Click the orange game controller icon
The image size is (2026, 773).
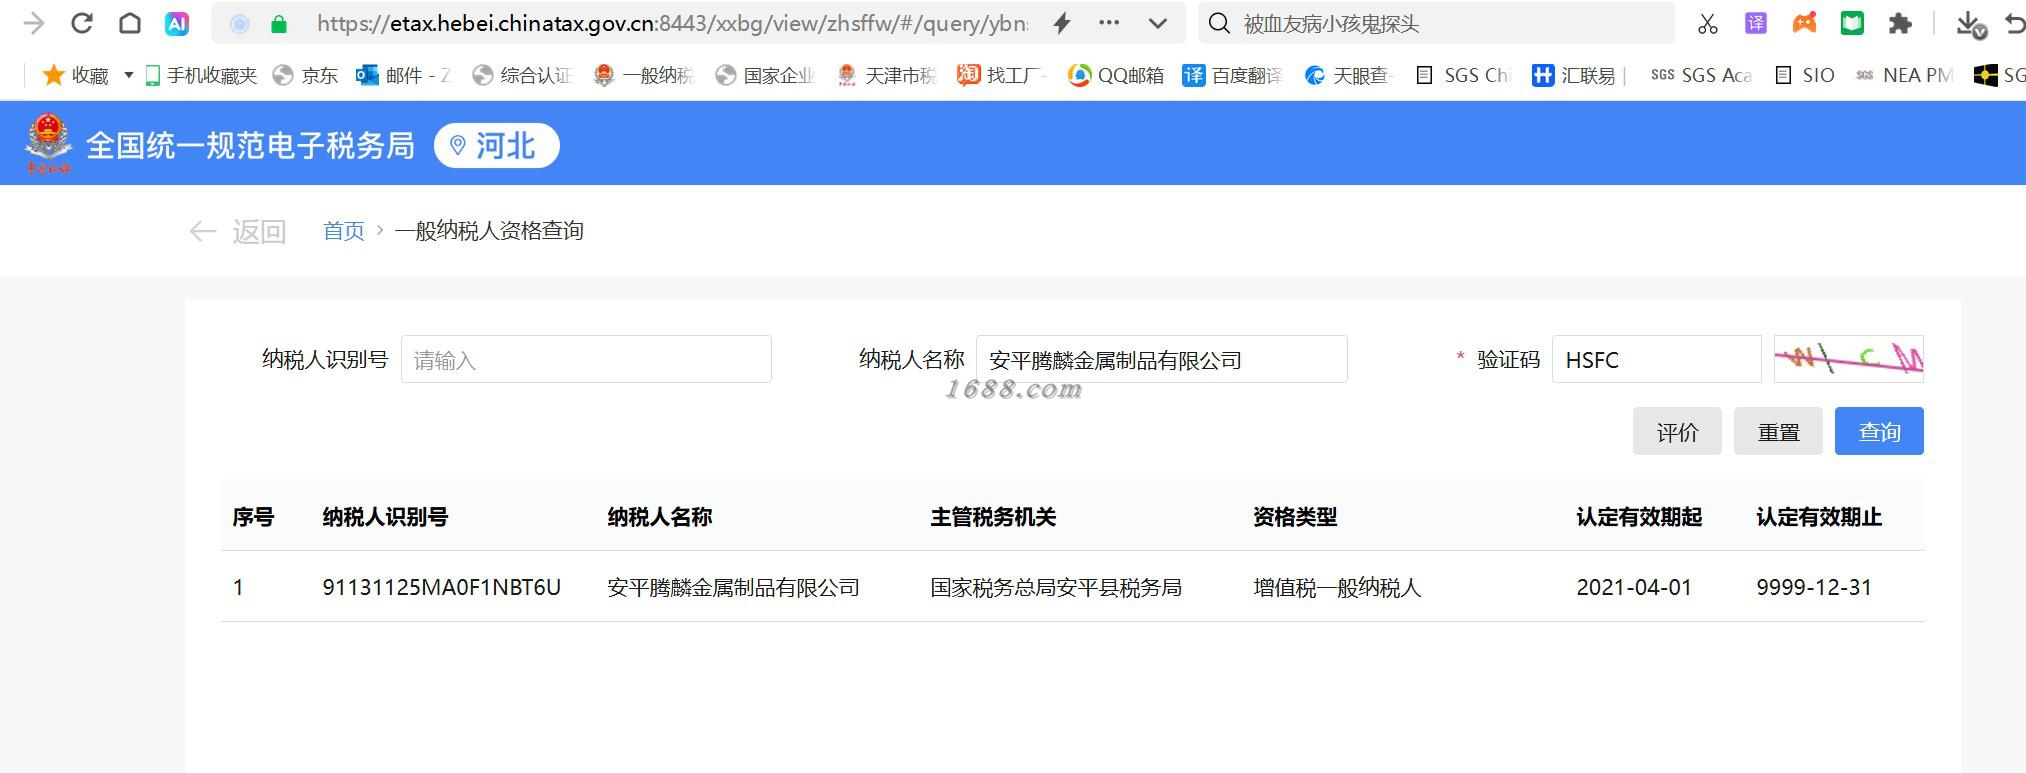1804,23
